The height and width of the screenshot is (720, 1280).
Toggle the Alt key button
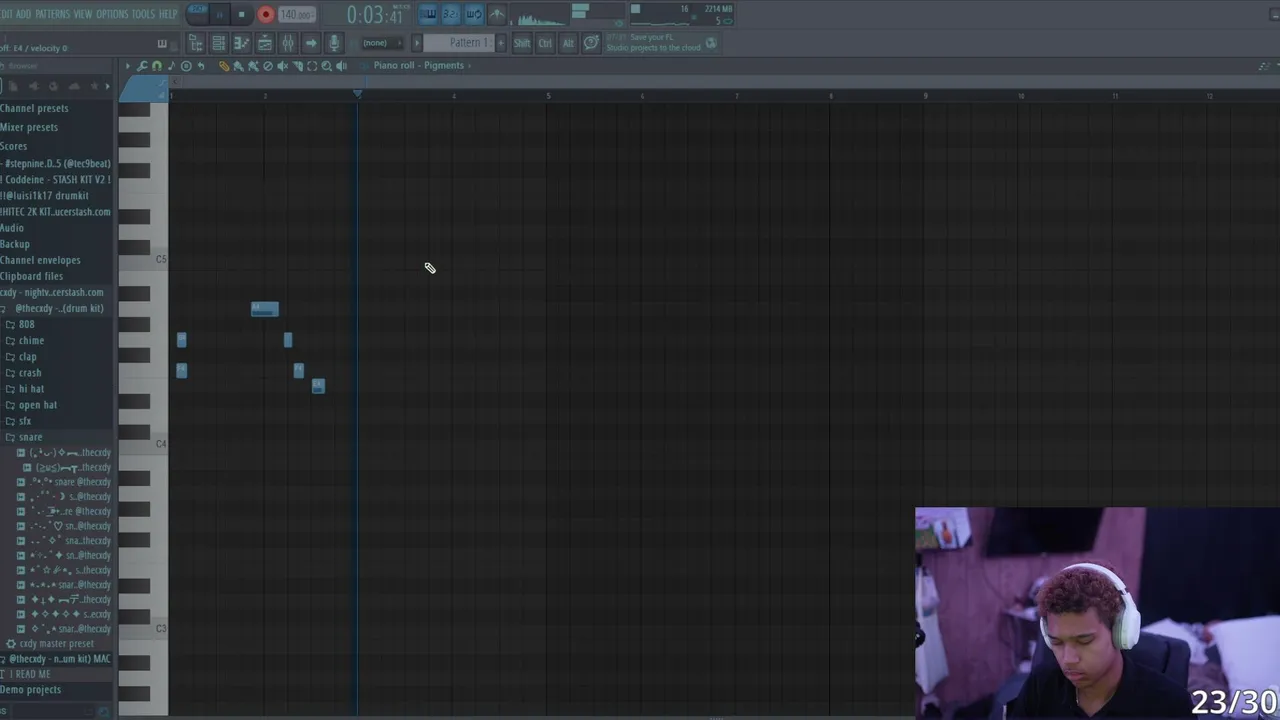[568, 43]
